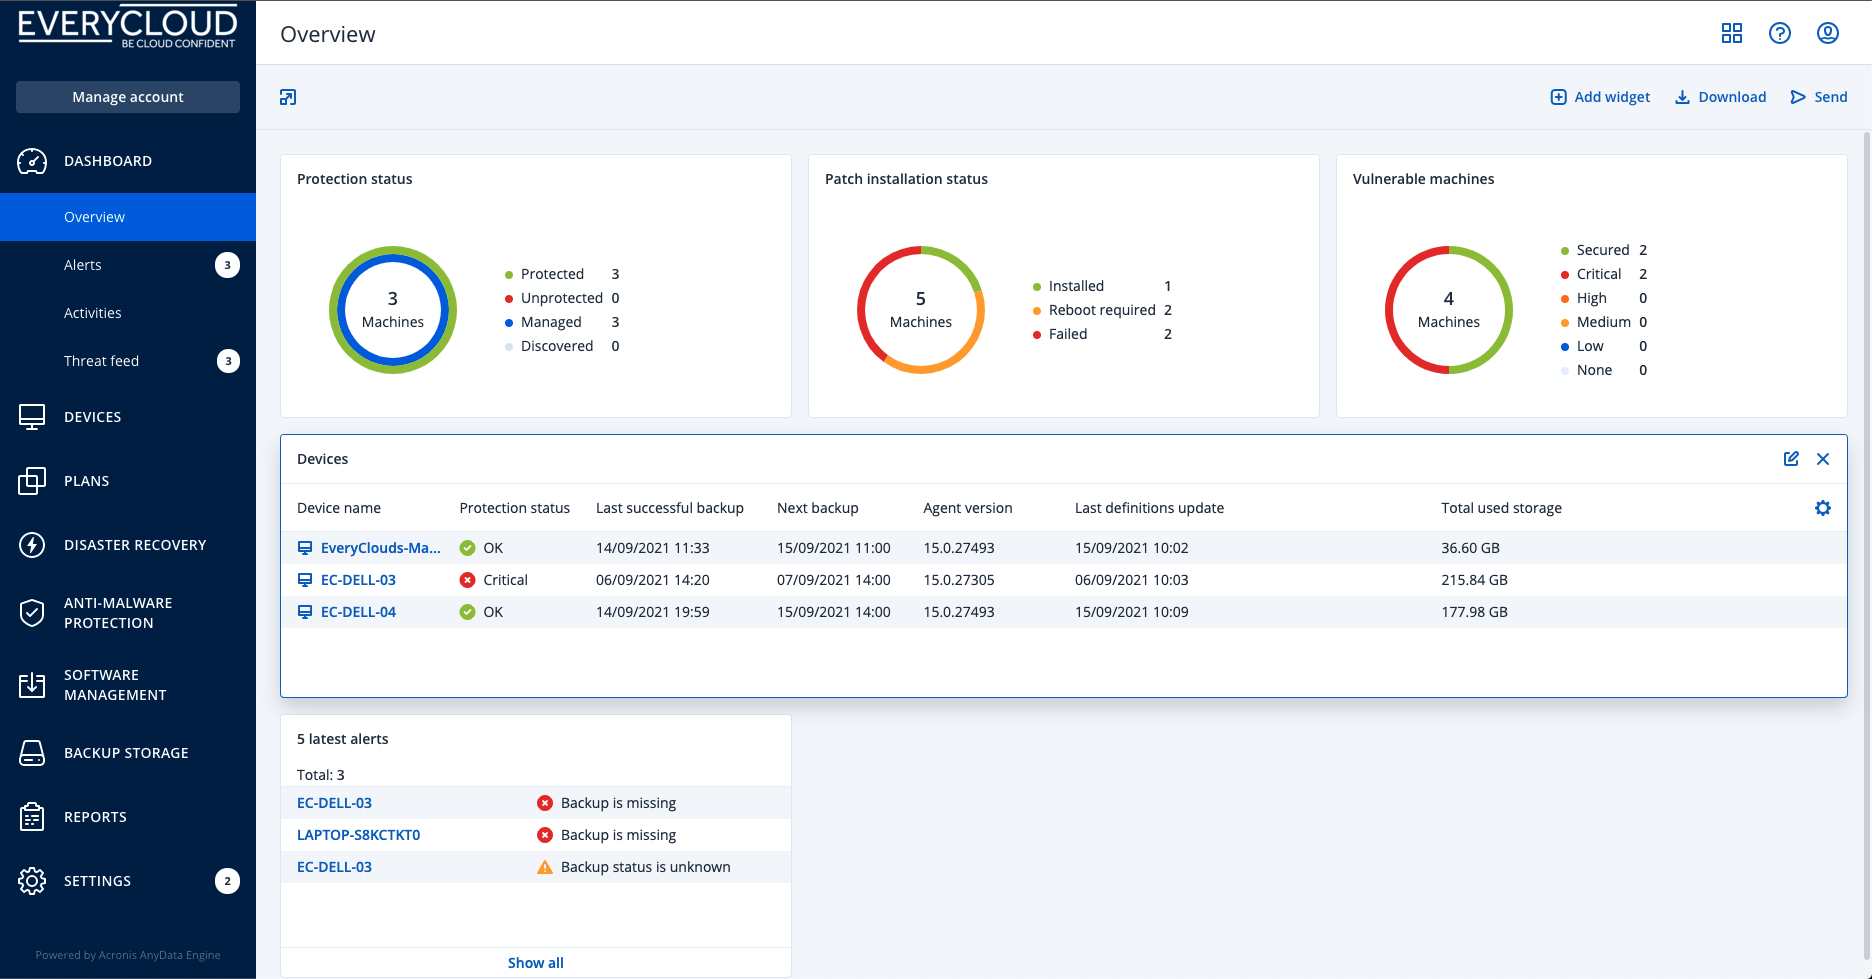Sort by Agent version column header

(968, 508)
